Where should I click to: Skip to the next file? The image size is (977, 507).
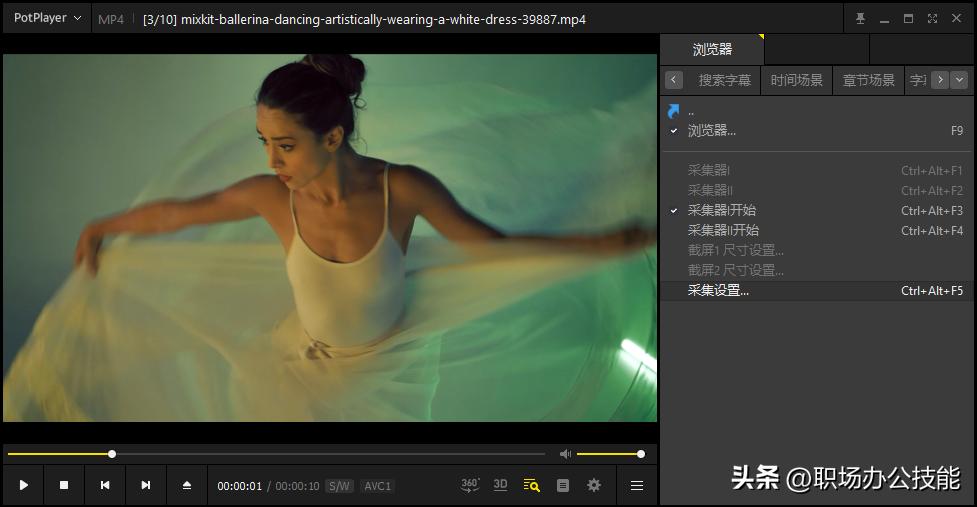coord(146,485)
